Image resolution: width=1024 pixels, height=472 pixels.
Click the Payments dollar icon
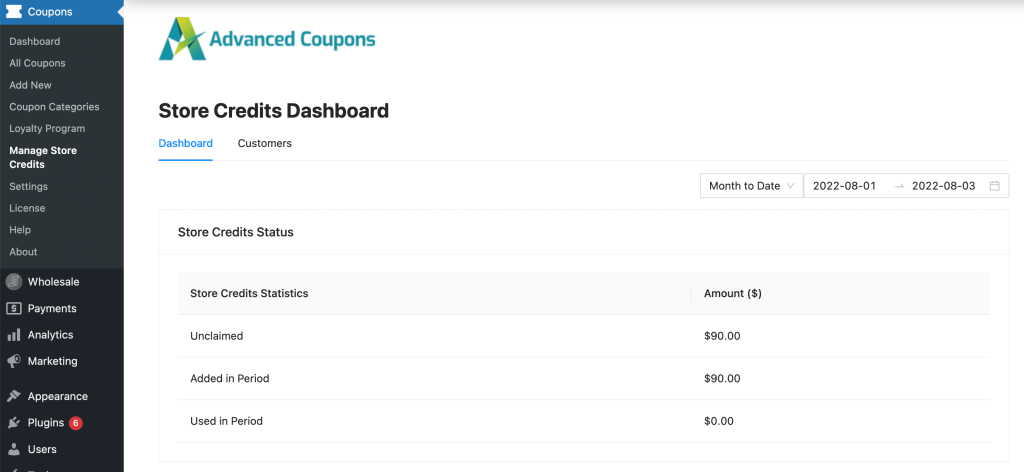[x=14, y=308]
